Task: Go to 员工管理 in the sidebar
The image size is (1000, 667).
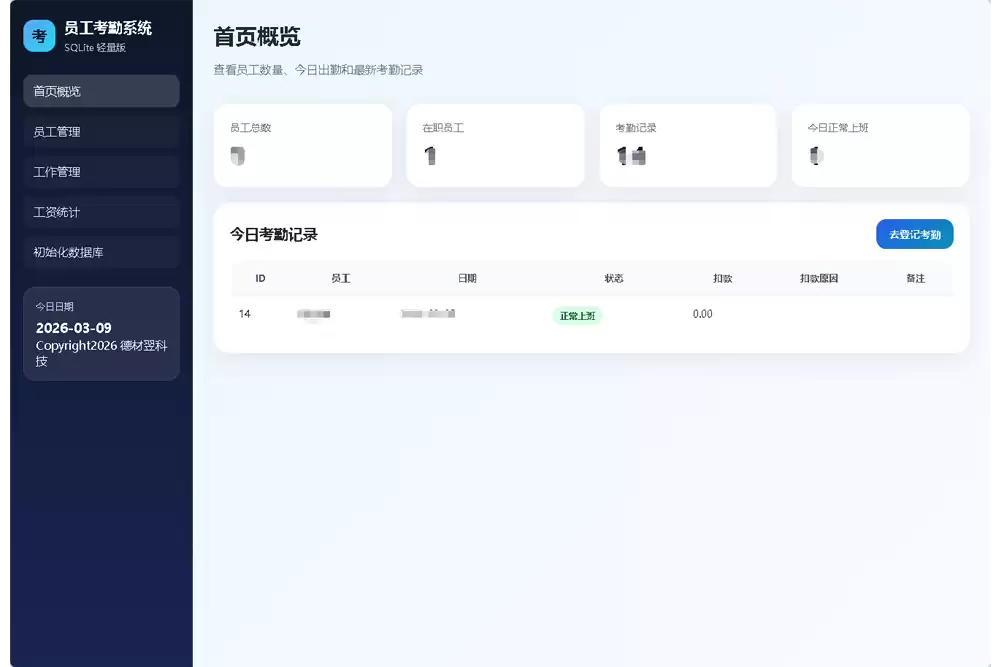Action: pyautogui.click(x=101, y=132)
